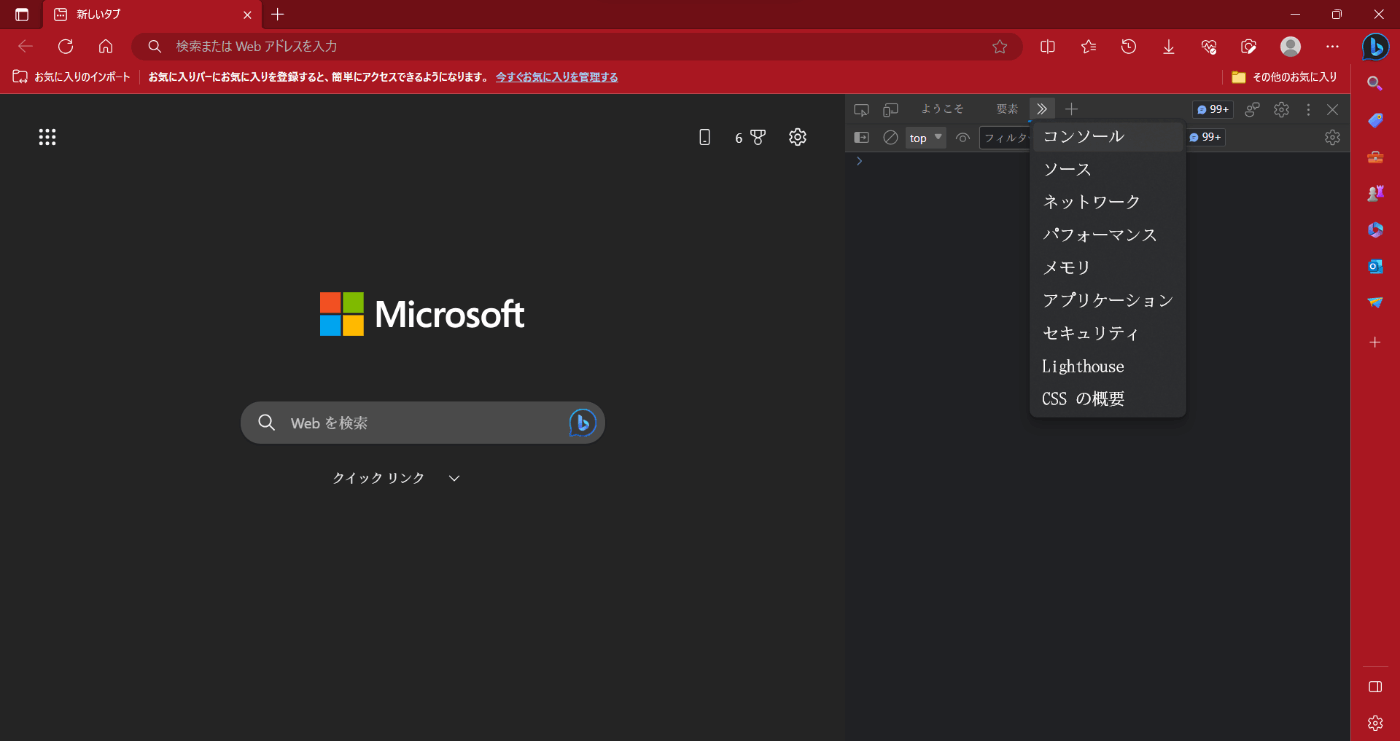
Task: Open the user profile avatar
Action: click(x=1291, y=46)
